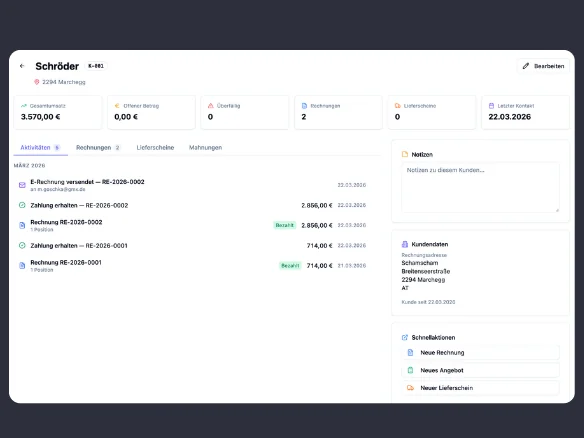The width and height of the screenshot is (584, 438).
Task: Click the envelope icon for E-Rechnung versendet
Action: coord(22,185)
